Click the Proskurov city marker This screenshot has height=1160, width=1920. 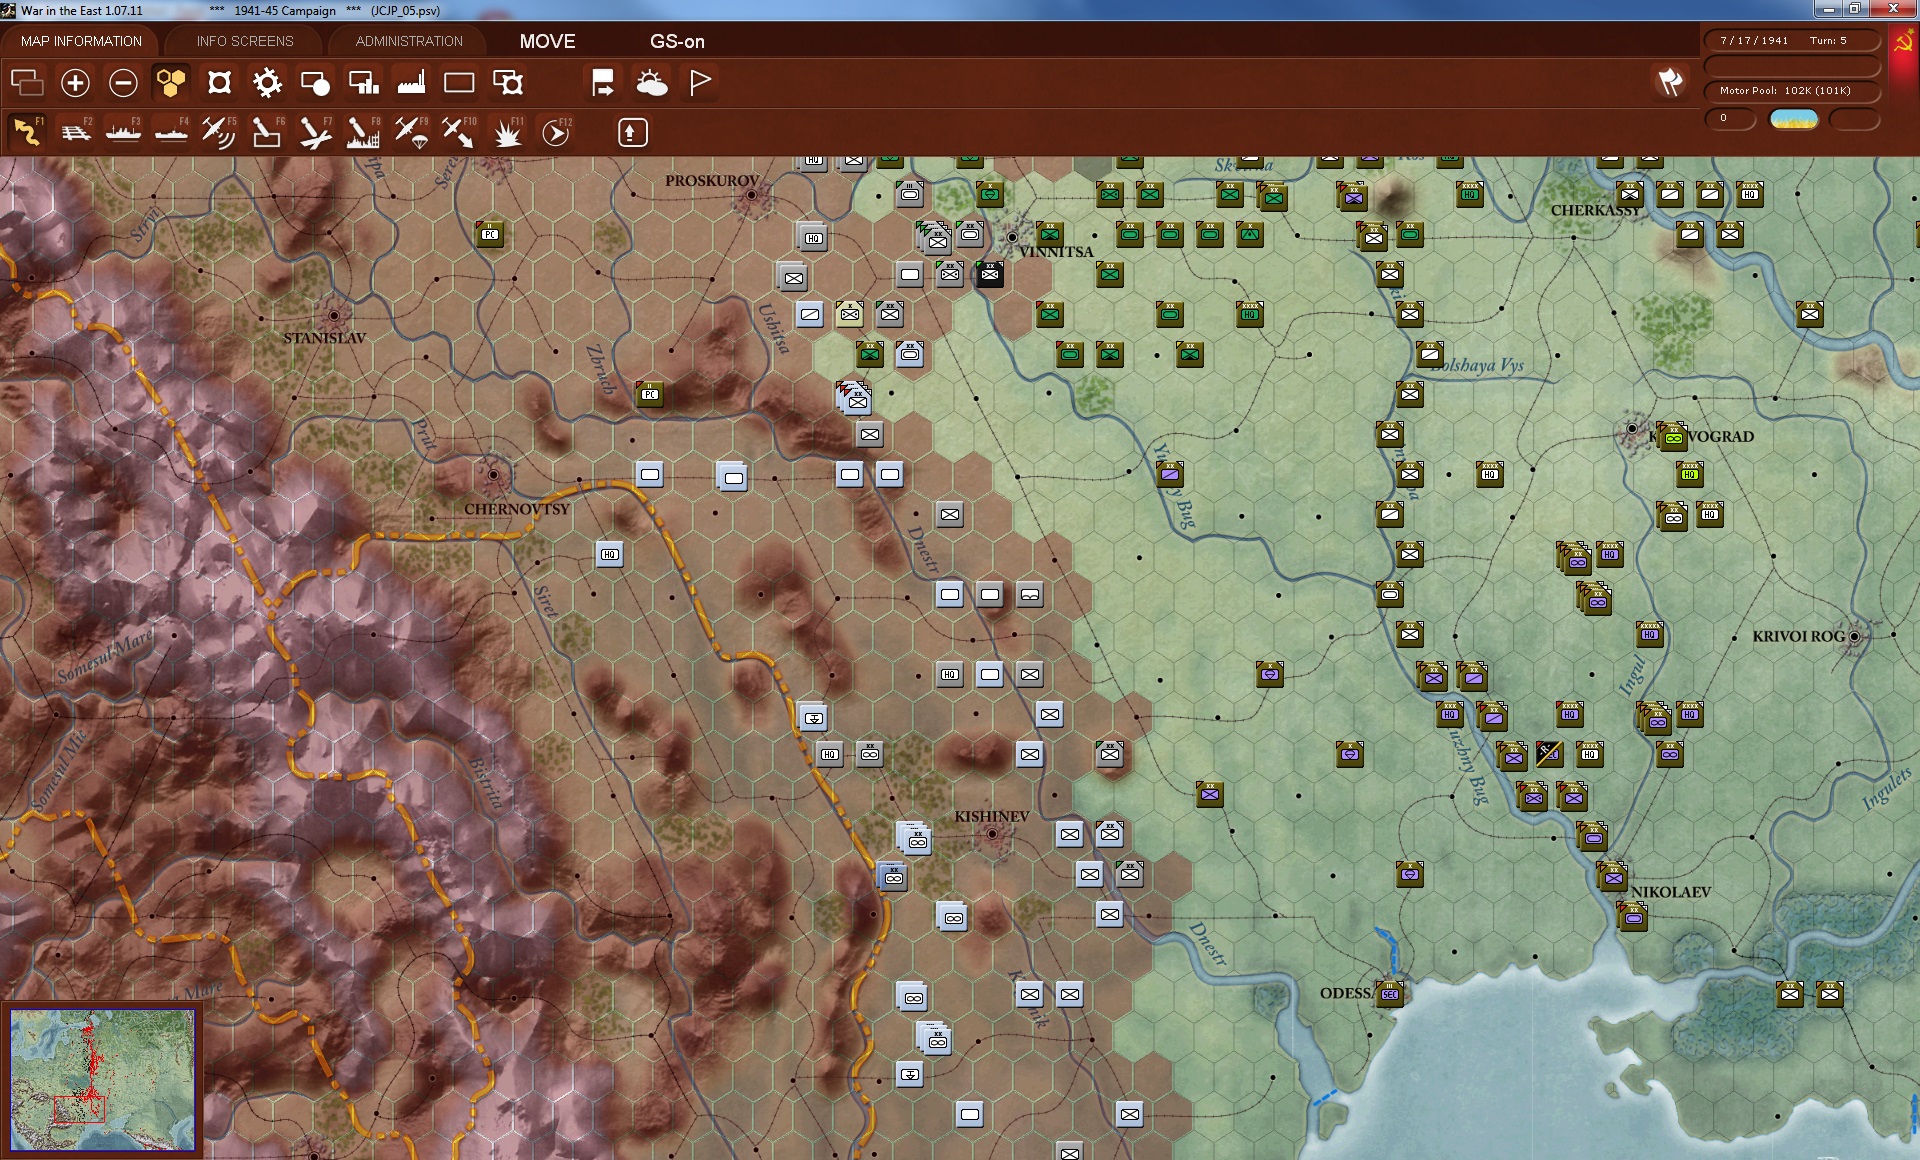(751, 196)
